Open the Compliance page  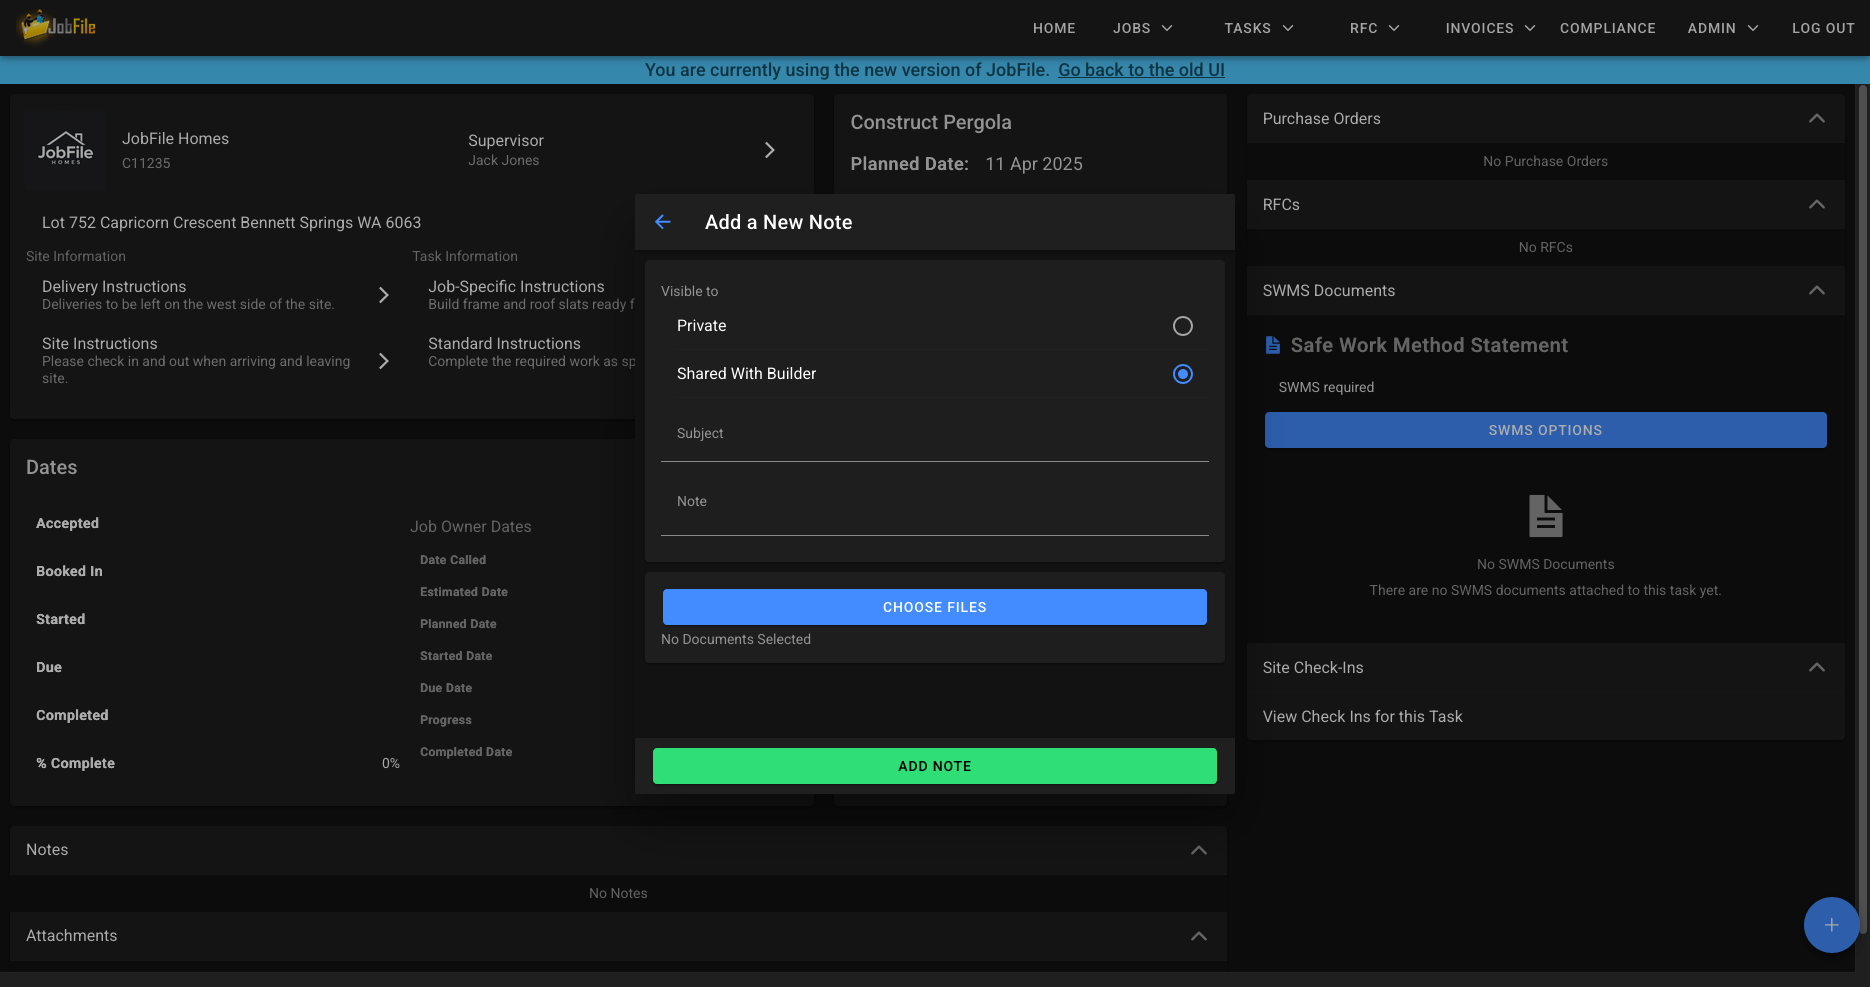[x=1607, y=28]
